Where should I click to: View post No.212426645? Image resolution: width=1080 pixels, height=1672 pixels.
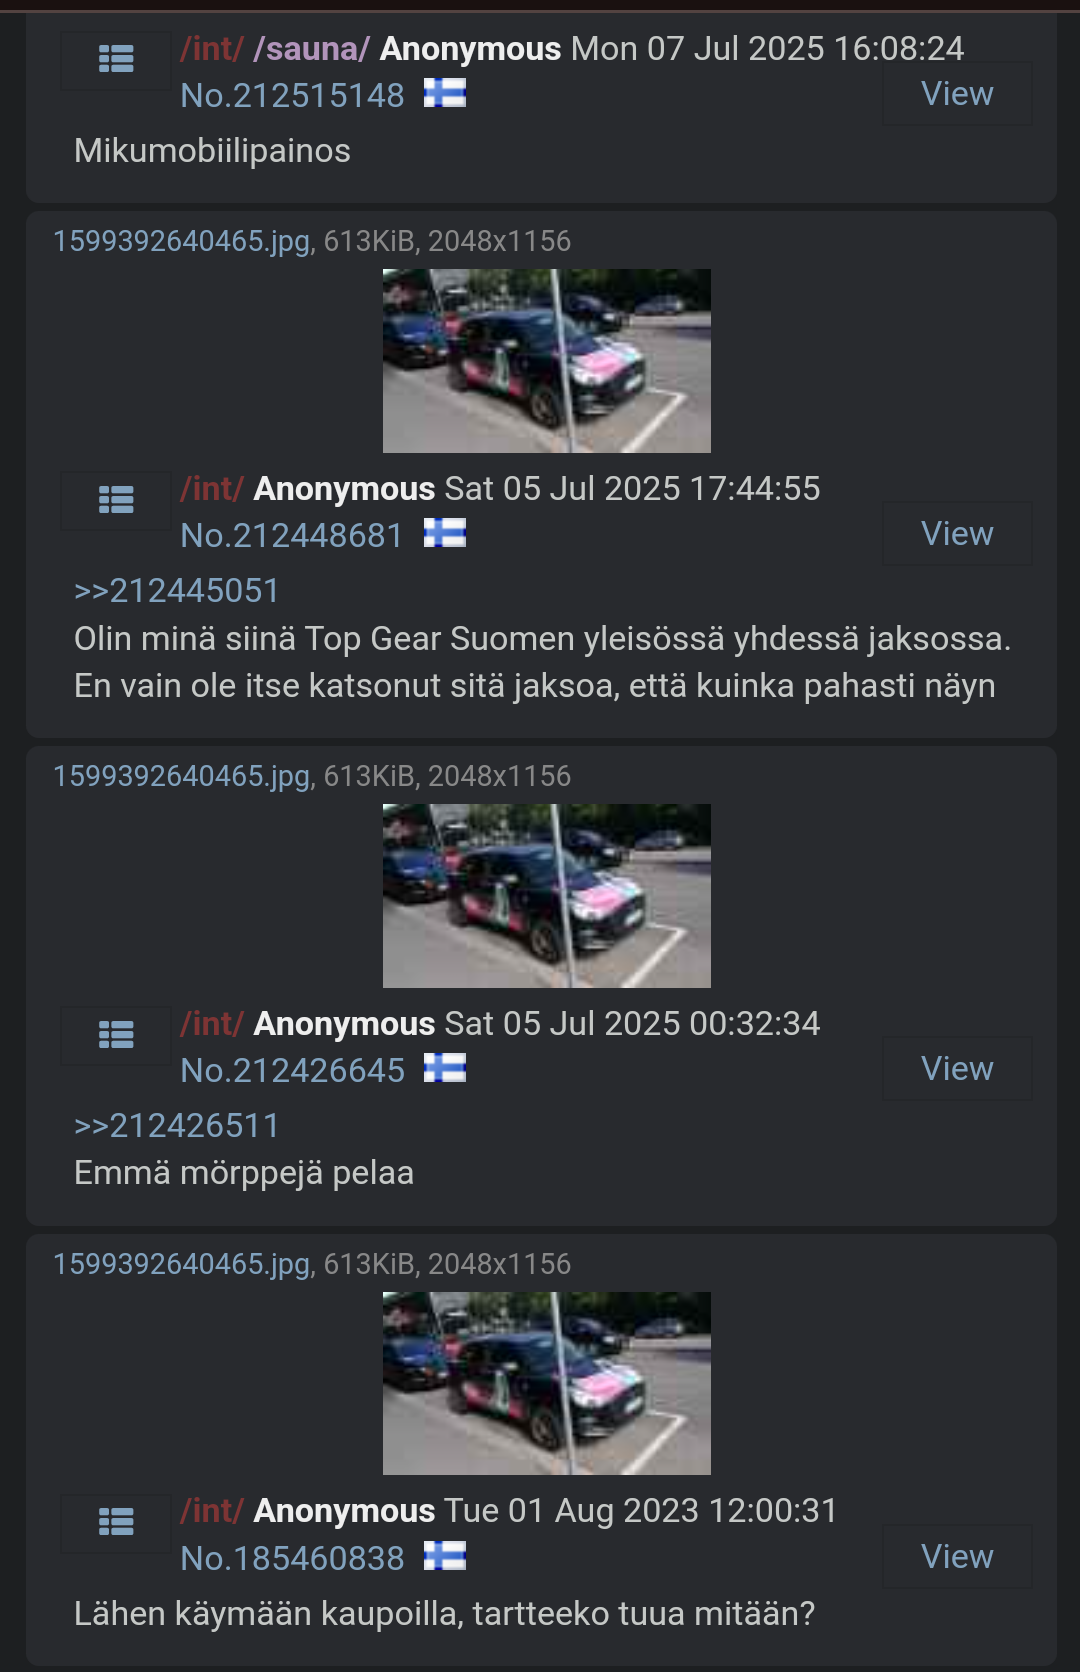click(957, 1069)
